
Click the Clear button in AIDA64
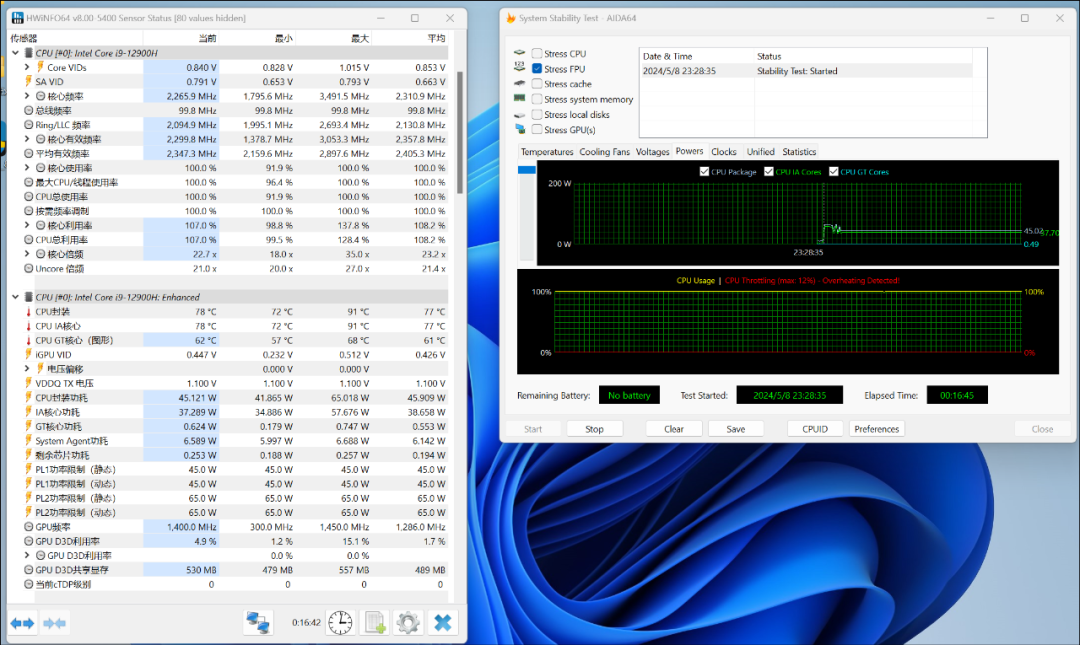pos(674,429)
